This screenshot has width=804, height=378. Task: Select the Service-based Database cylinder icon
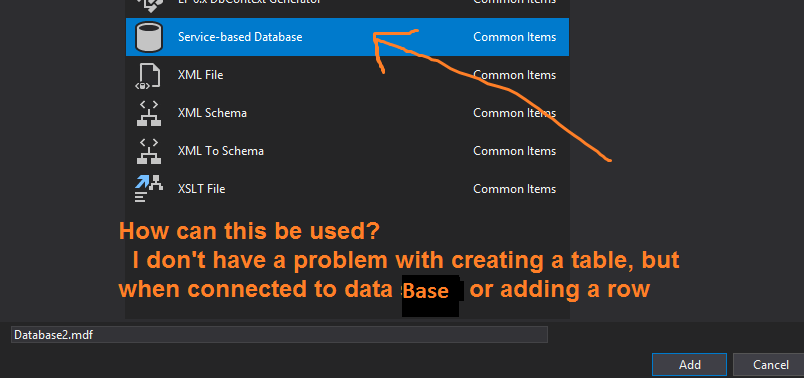149,37
